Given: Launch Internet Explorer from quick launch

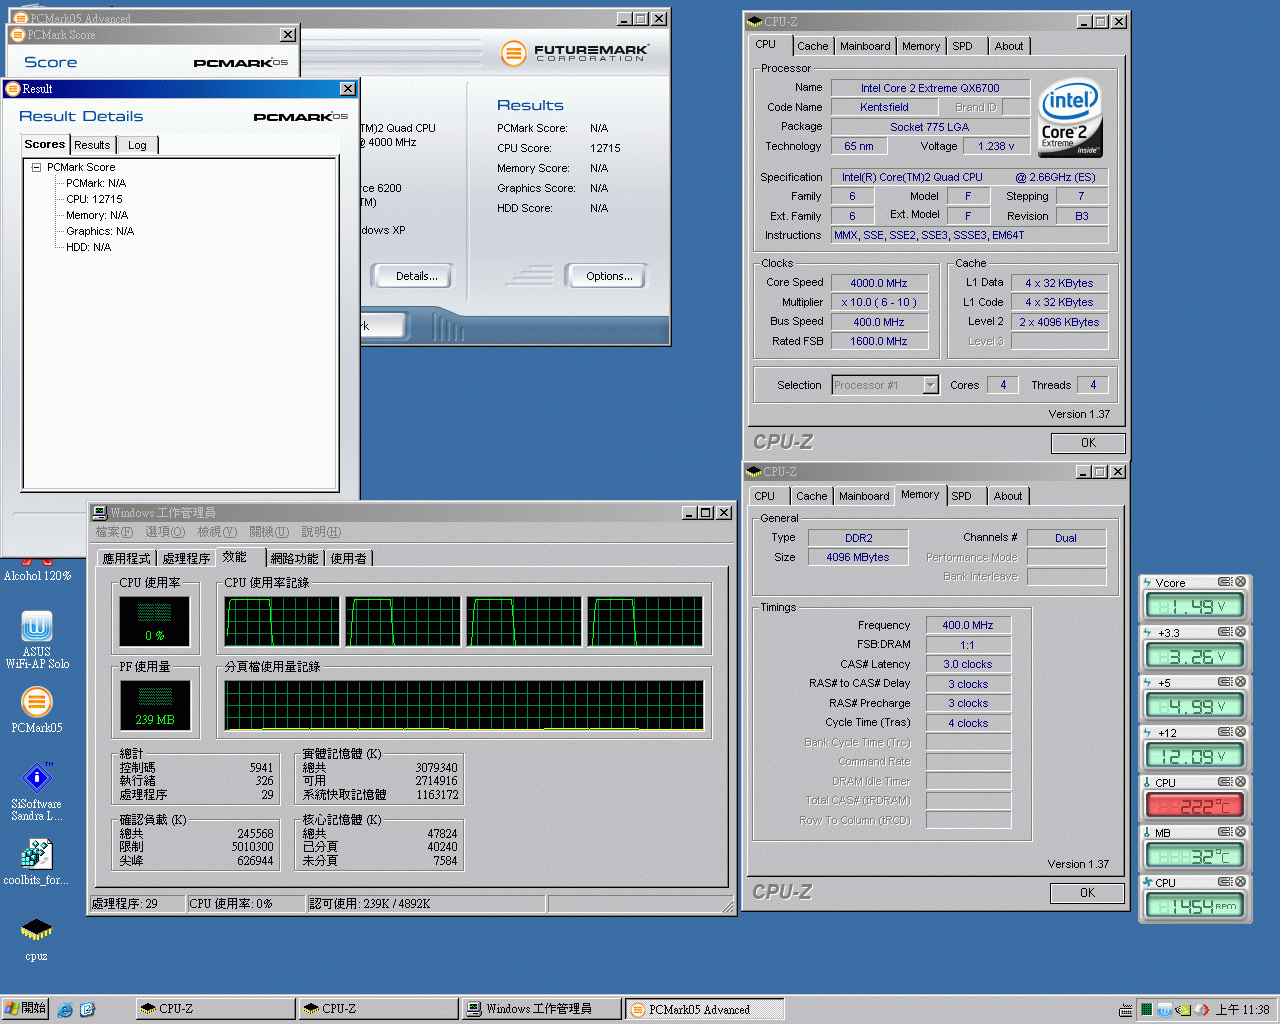Looking at the screenshot, I should [x=65, y=1009].
